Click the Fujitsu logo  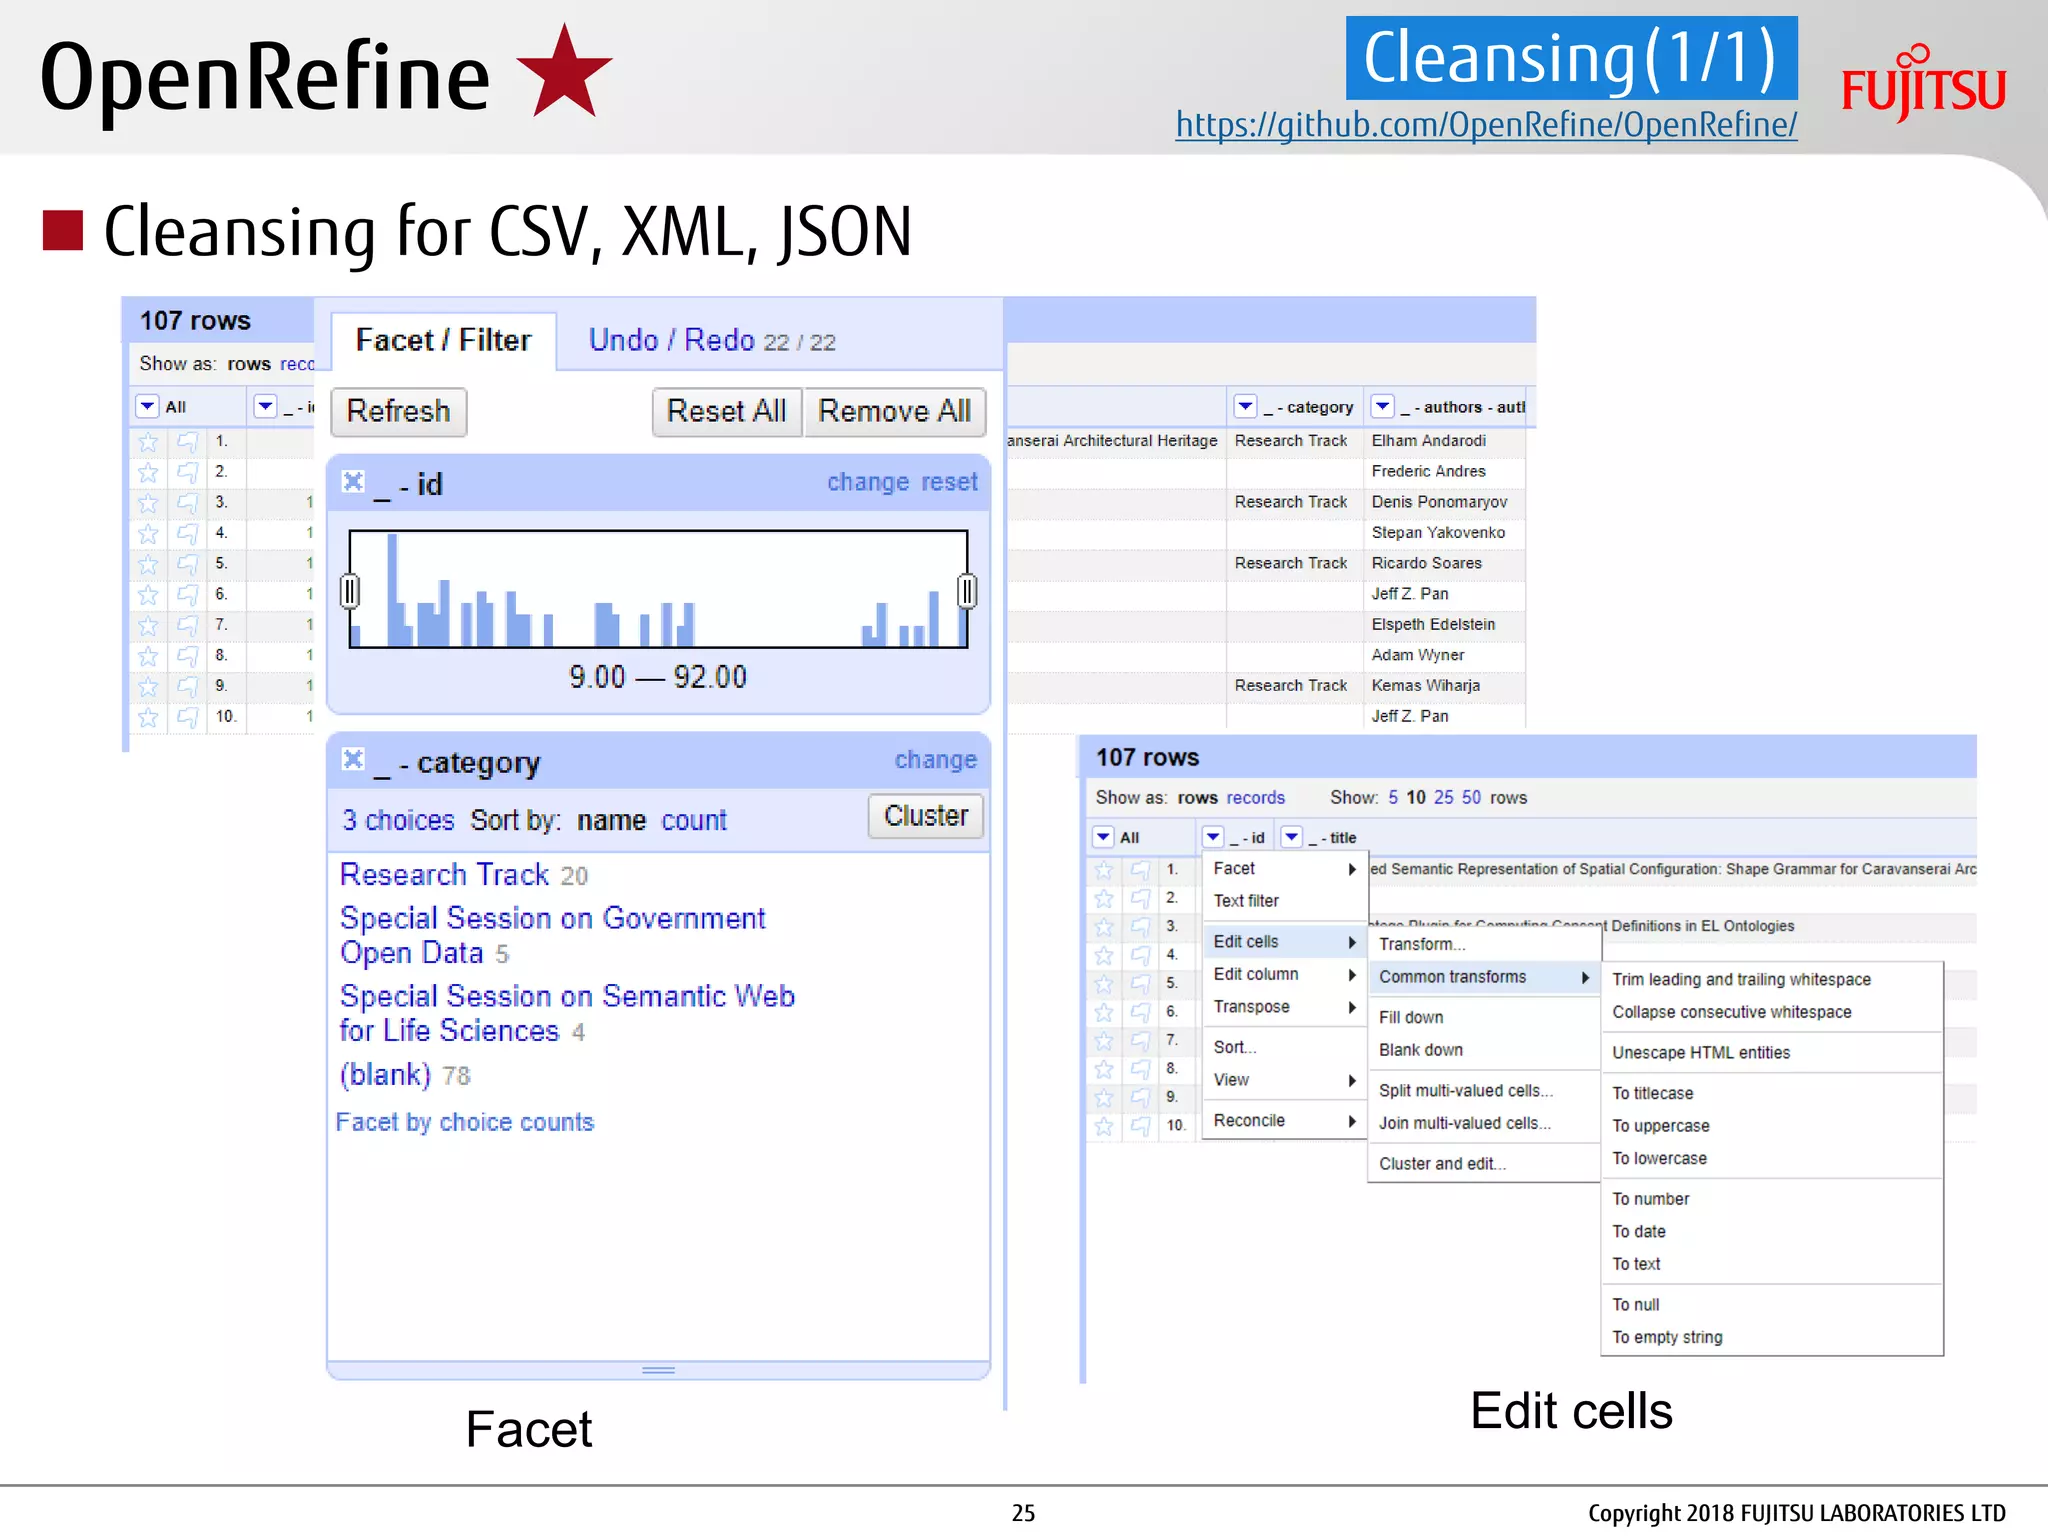pos(1923,82)
